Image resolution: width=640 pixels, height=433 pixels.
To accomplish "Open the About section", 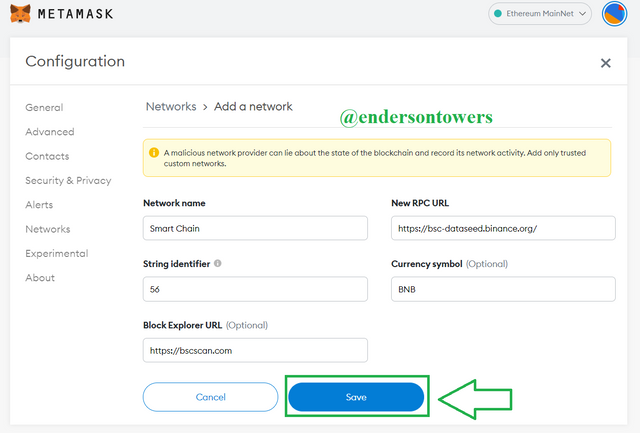I will pyautogui.click(x=40, y=278).
